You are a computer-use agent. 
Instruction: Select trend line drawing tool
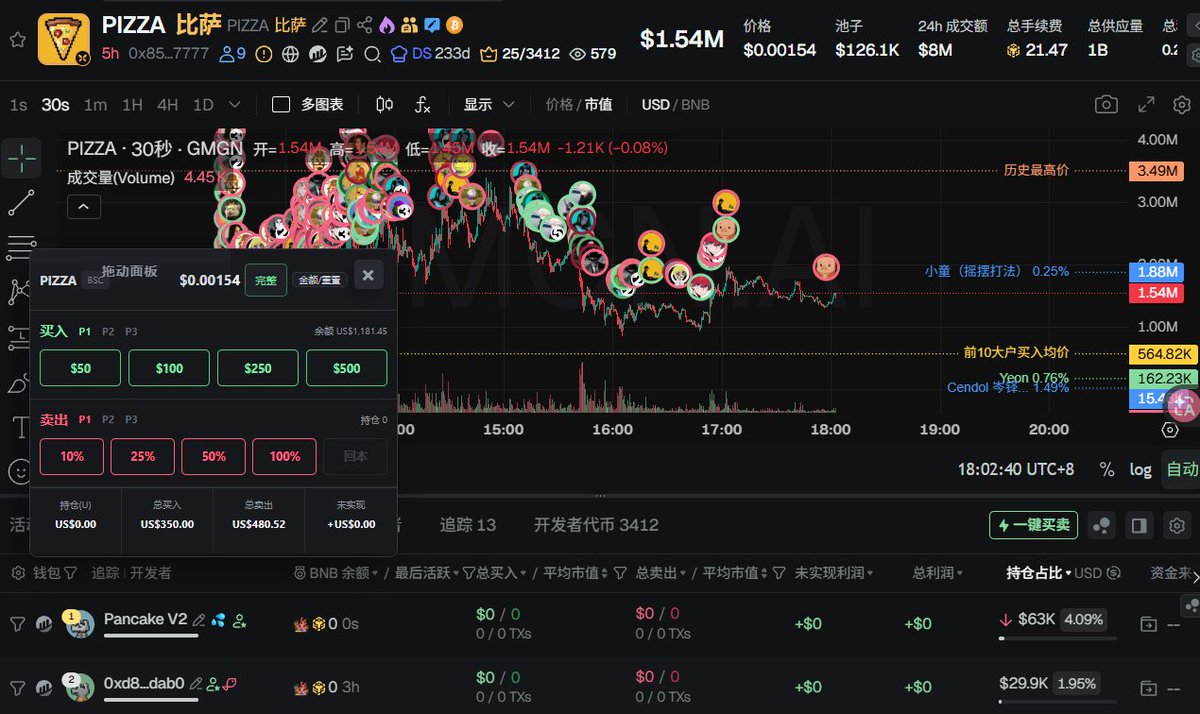pyautogui.click(x=22, y=202)
